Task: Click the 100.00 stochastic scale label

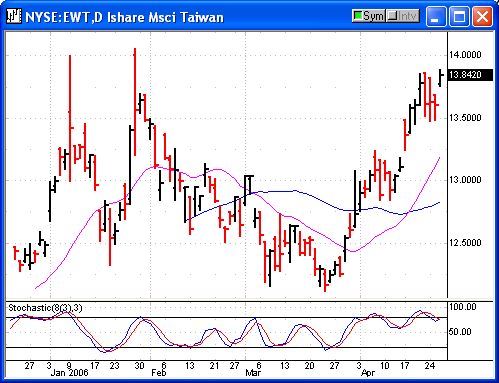Action: point(462,307)
